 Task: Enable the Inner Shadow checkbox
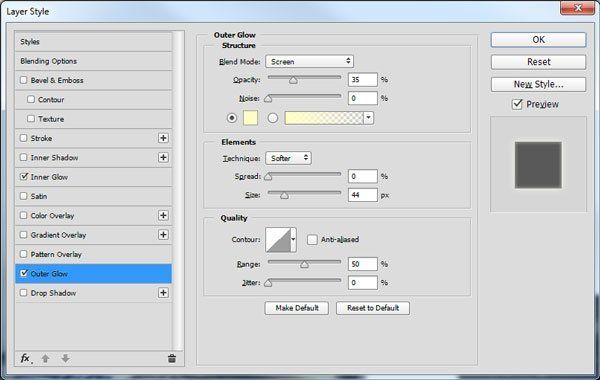(24, 157)
